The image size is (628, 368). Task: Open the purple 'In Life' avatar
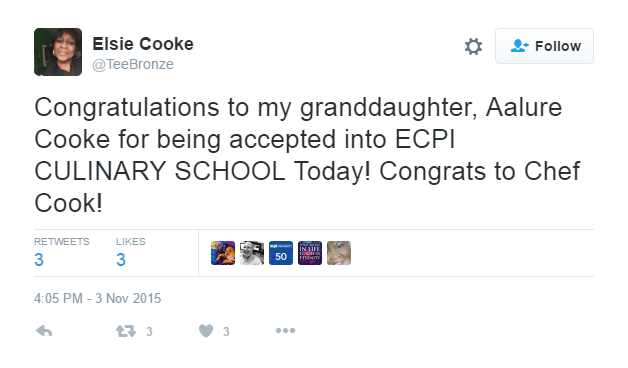[x=310, y=253]
